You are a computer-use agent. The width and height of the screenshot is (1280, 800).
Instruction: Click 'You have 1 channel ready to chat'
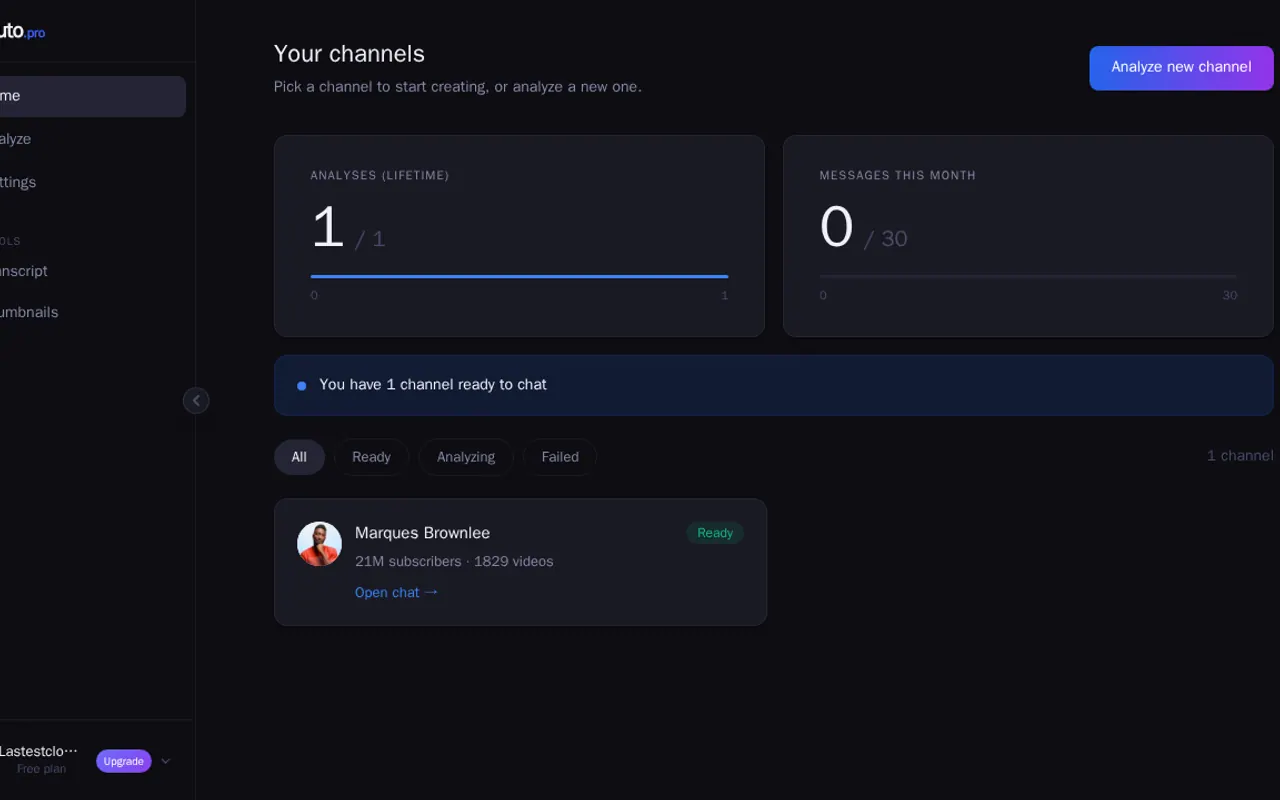pyautogui.click(x=433, y=384)
